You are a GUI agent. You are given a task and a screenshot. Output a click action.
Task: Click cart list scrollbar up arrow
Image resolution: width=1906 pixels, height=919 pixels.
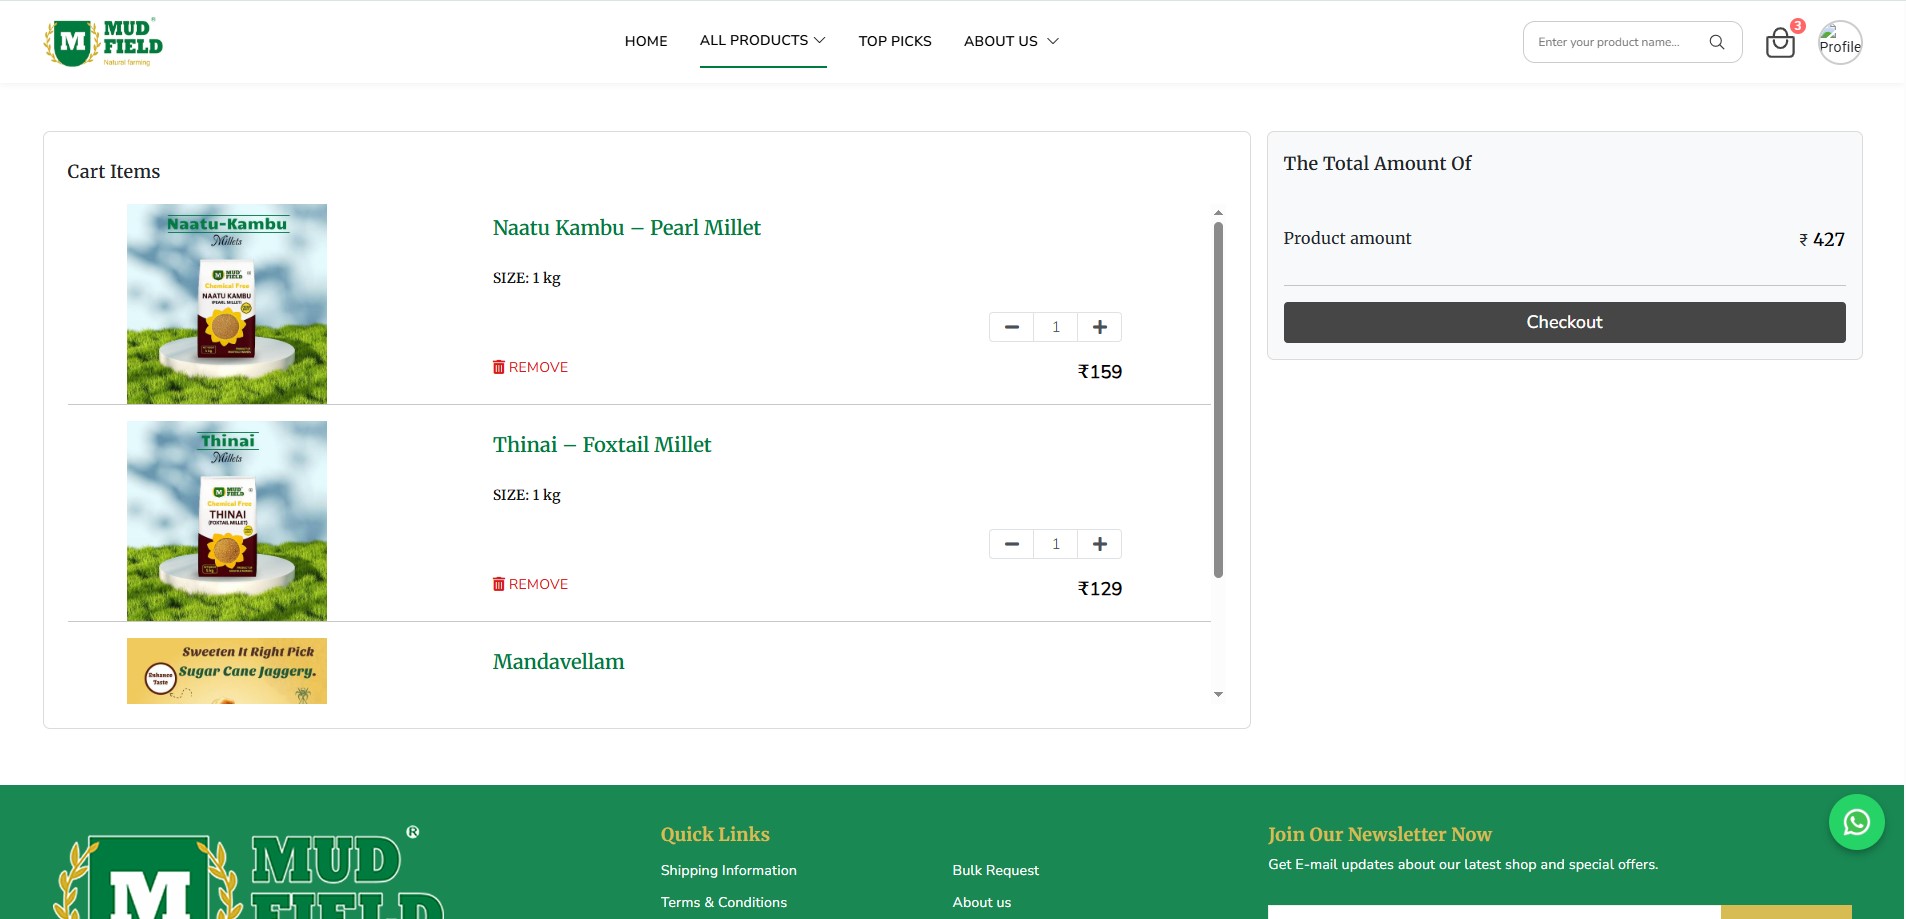pos(1218,213)
